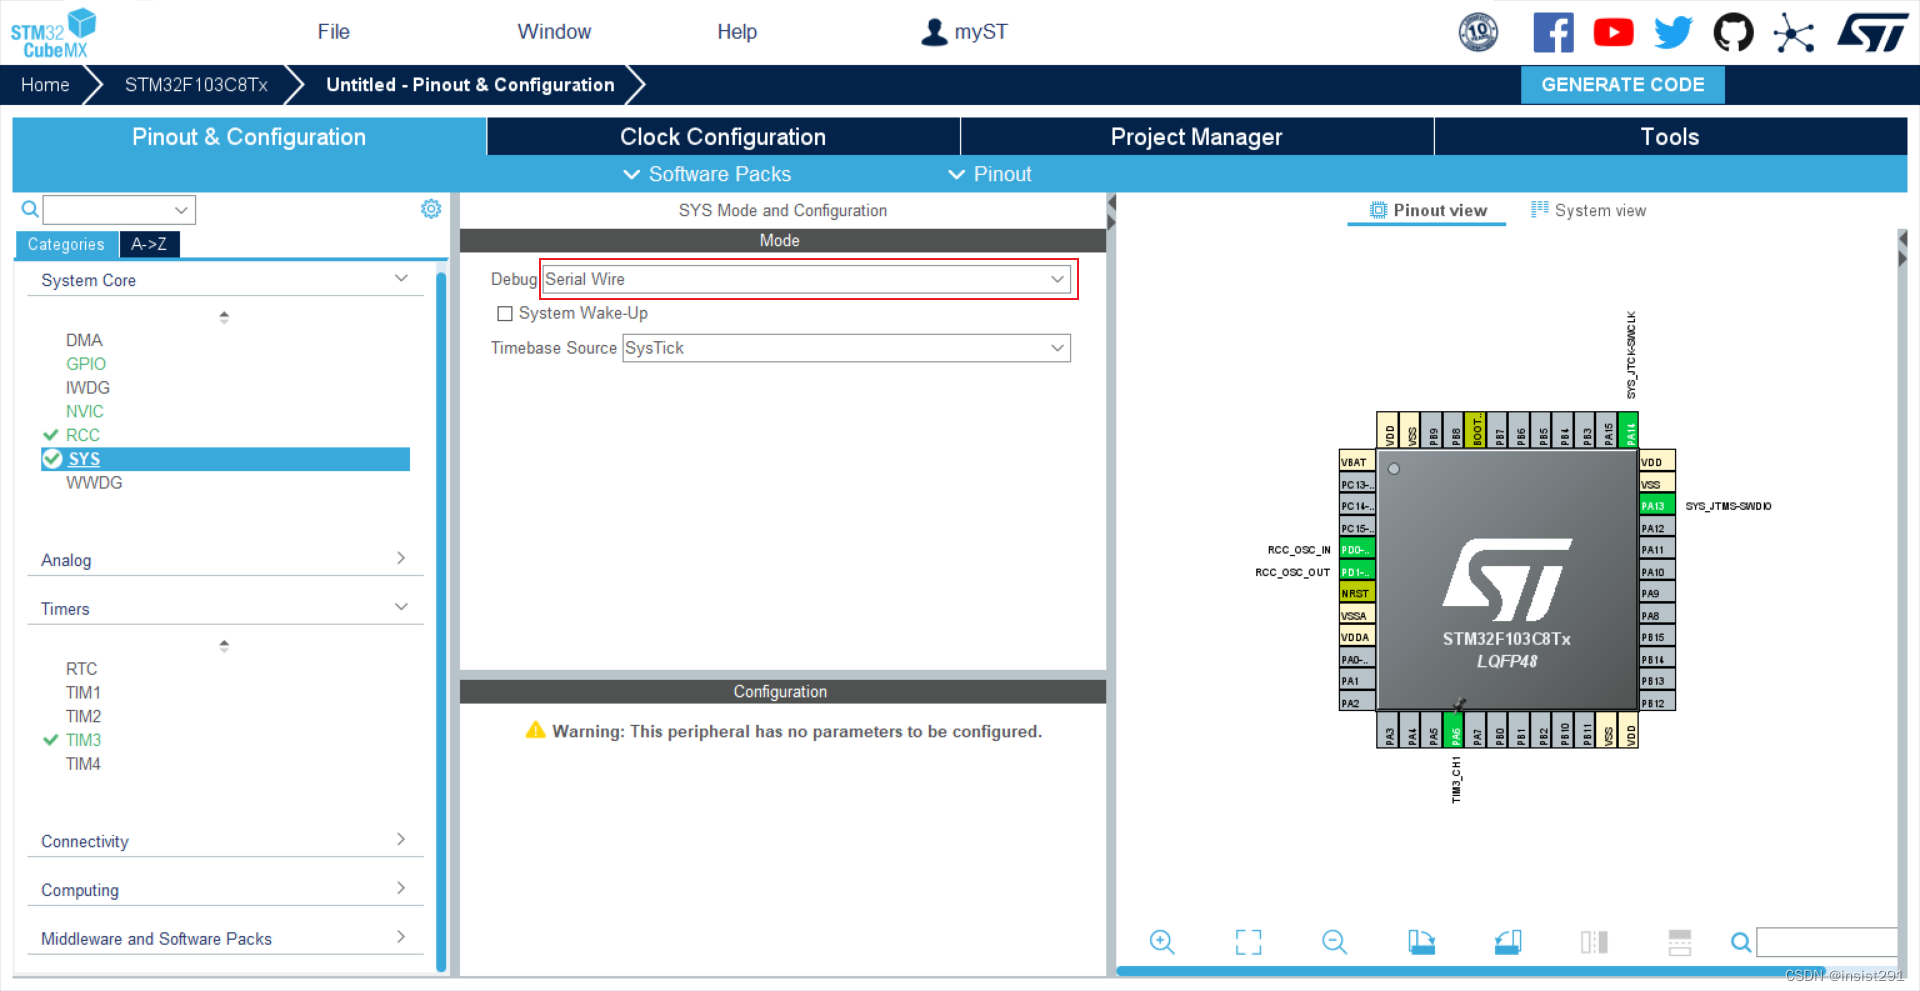Select the DMA peripheral
Image resolution: width=1920 pixels, height=991 pixels.
(84, 340)
